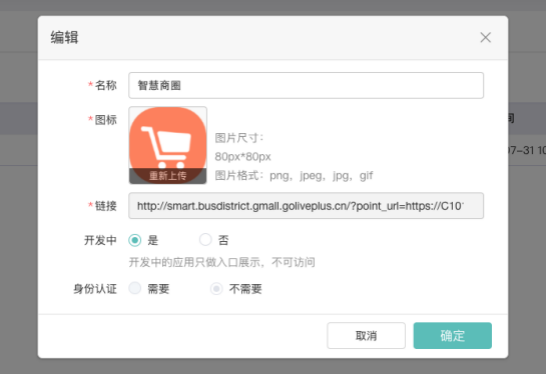
Task: Click the 链接 field label
Action: coord(106,206)
